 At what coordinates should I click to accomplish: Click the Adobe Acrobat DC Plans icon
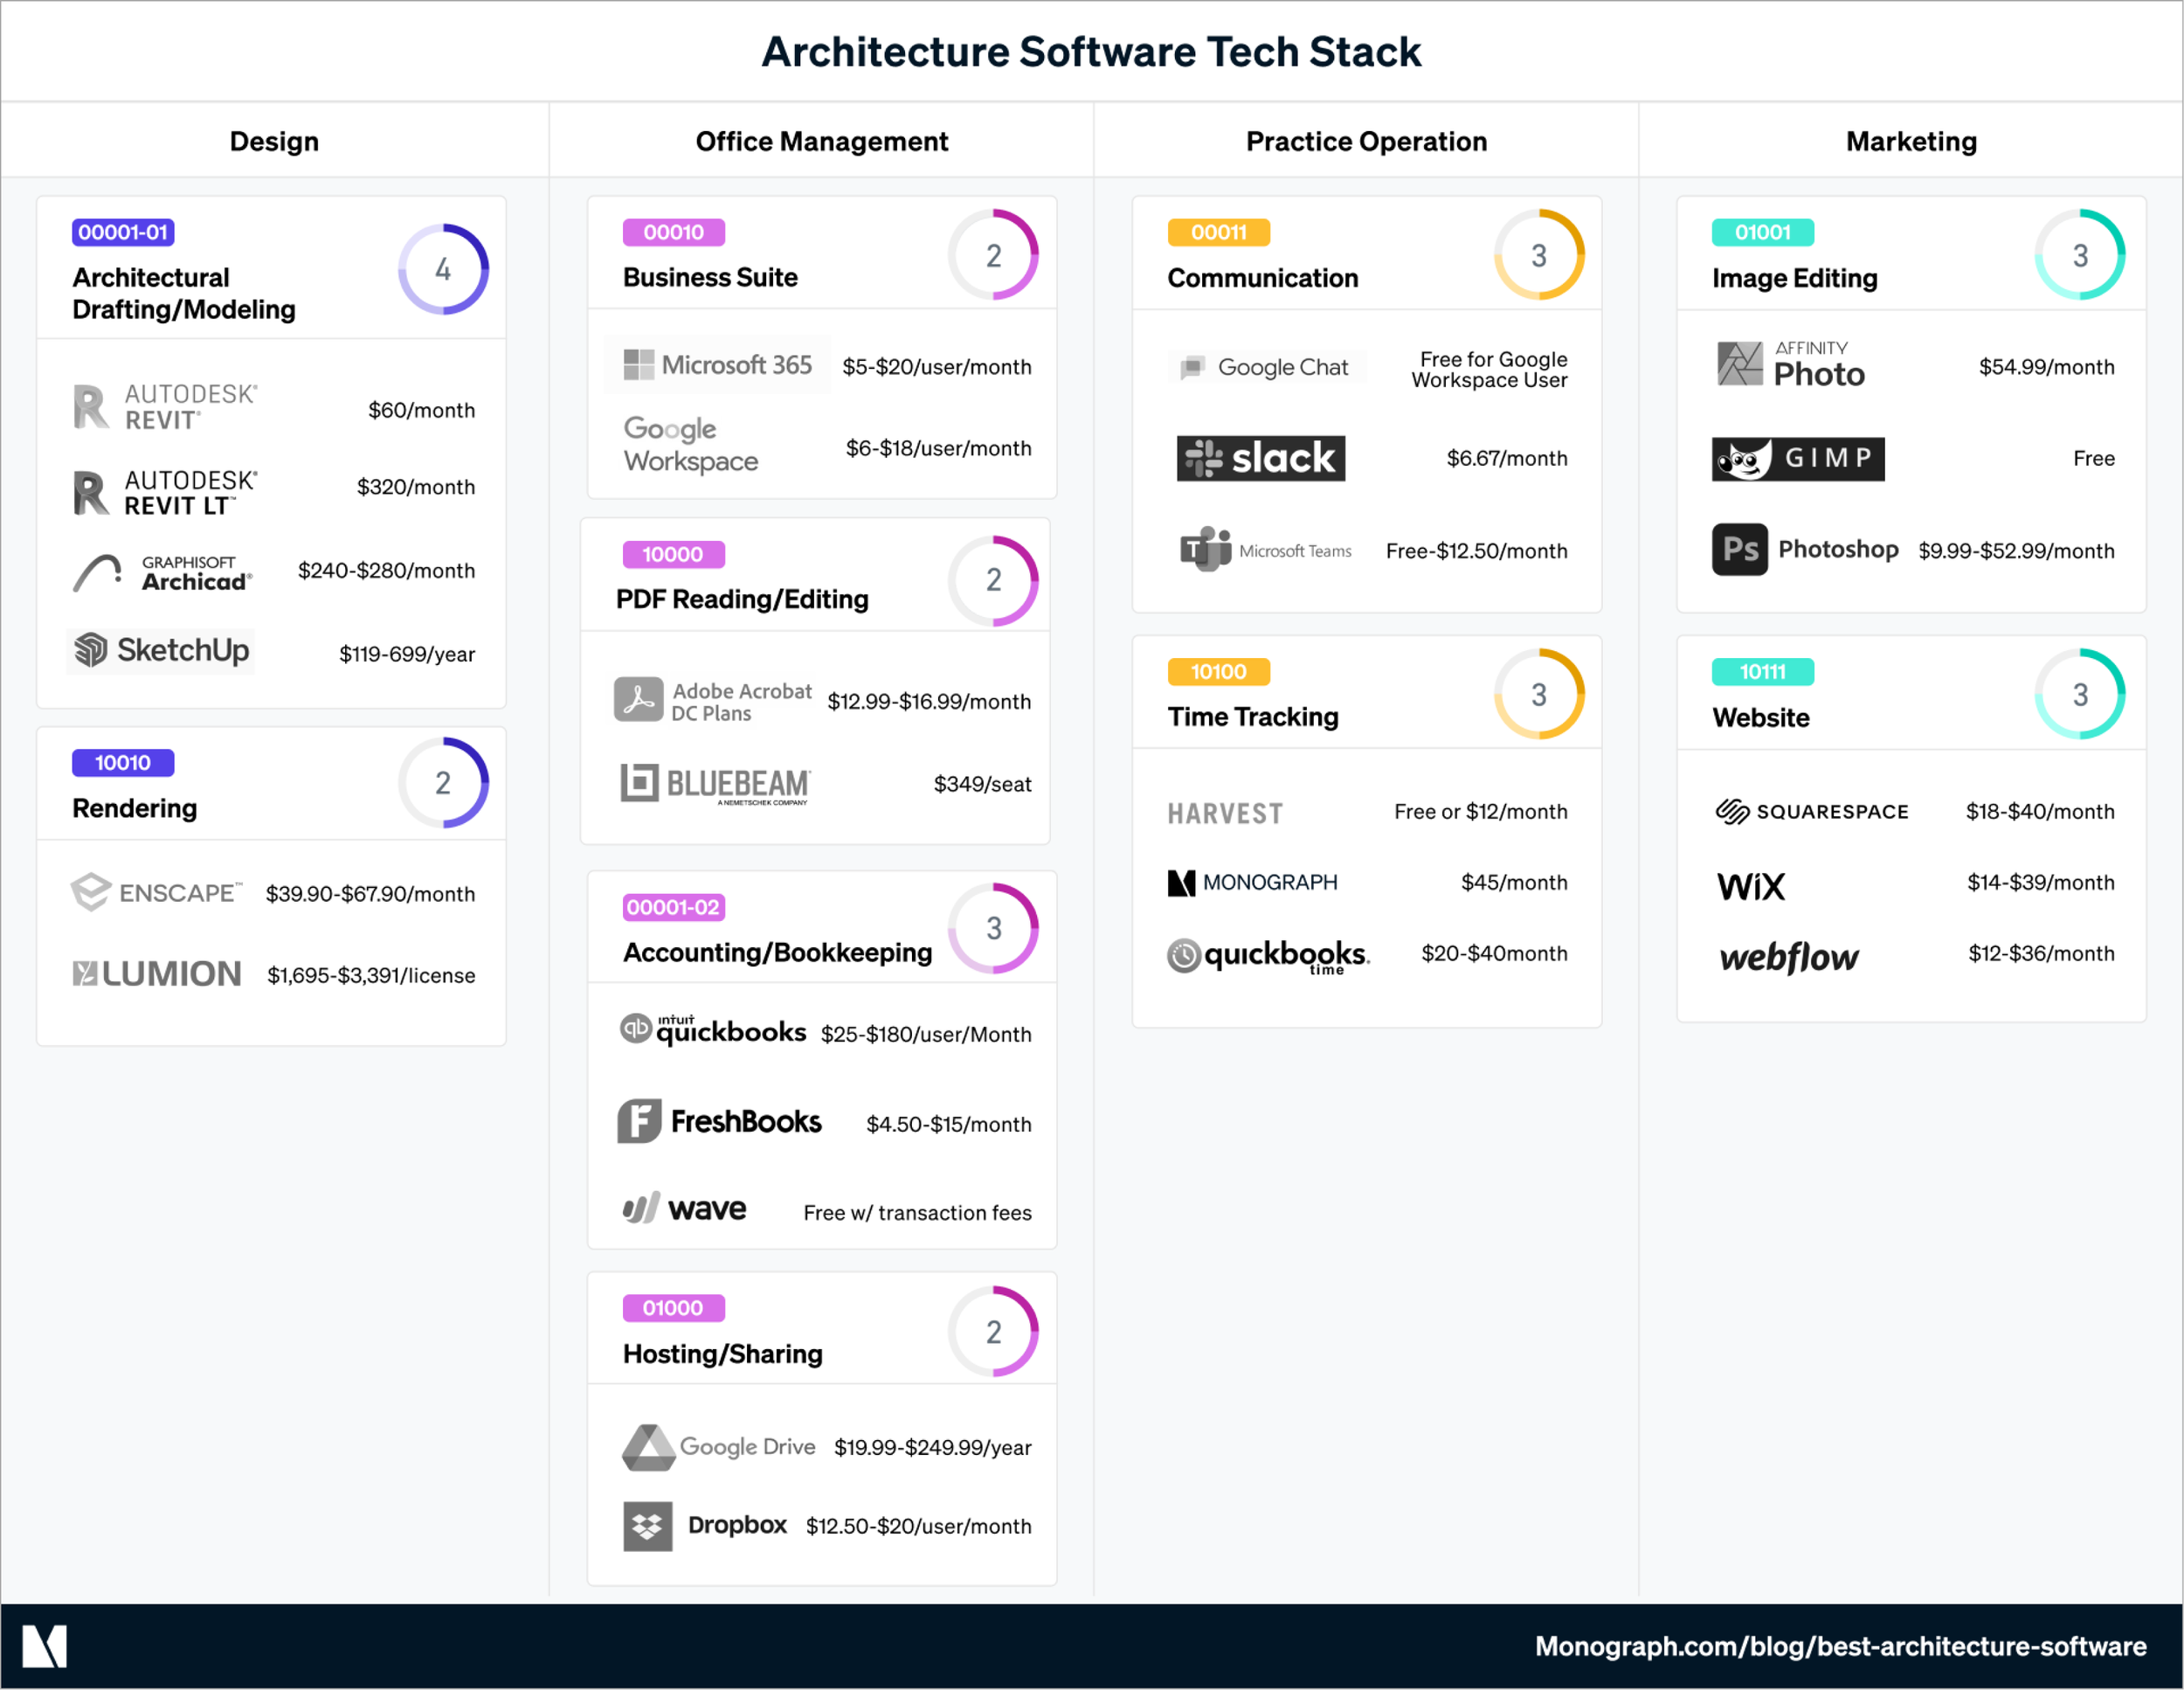pyautogui.click(x=638, y=700)
